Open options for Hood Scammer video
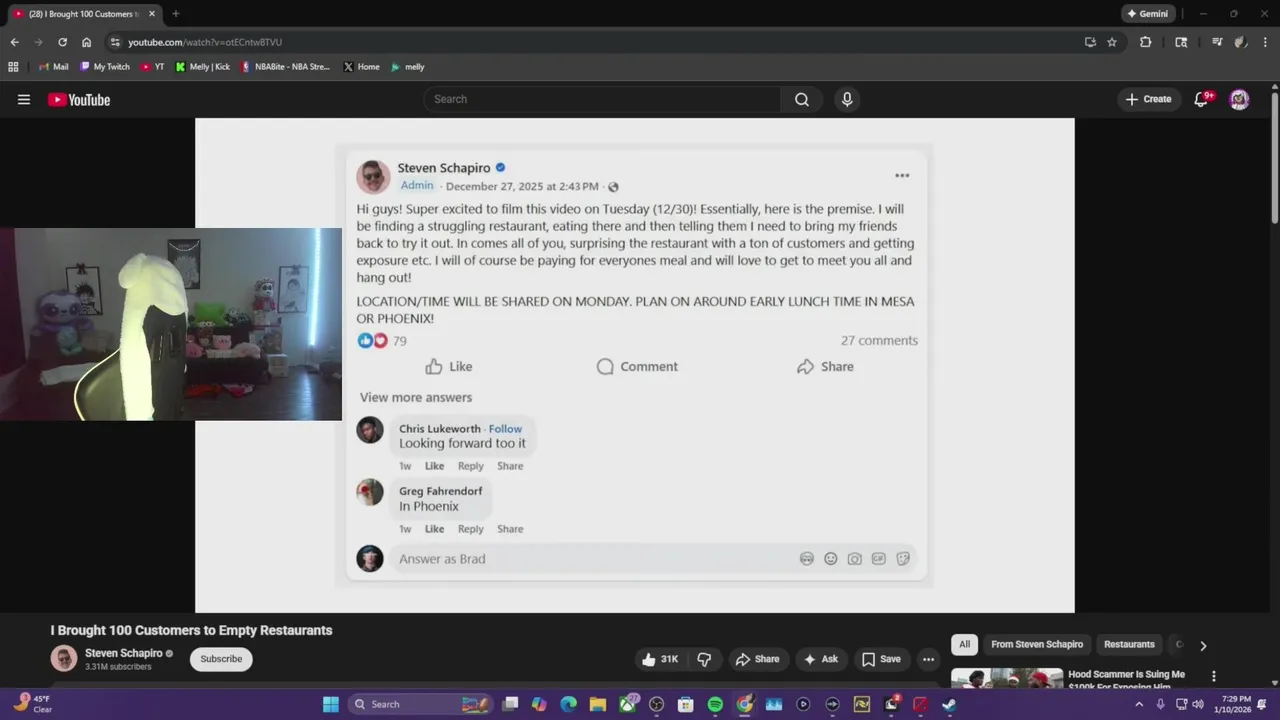 coord(1214,676)
